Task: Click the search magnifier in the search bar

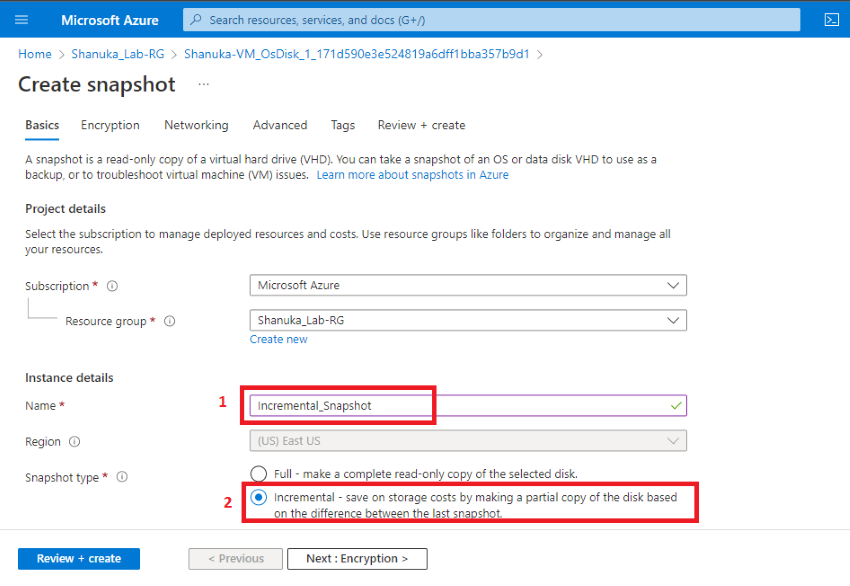Action: tap(198, 19)
